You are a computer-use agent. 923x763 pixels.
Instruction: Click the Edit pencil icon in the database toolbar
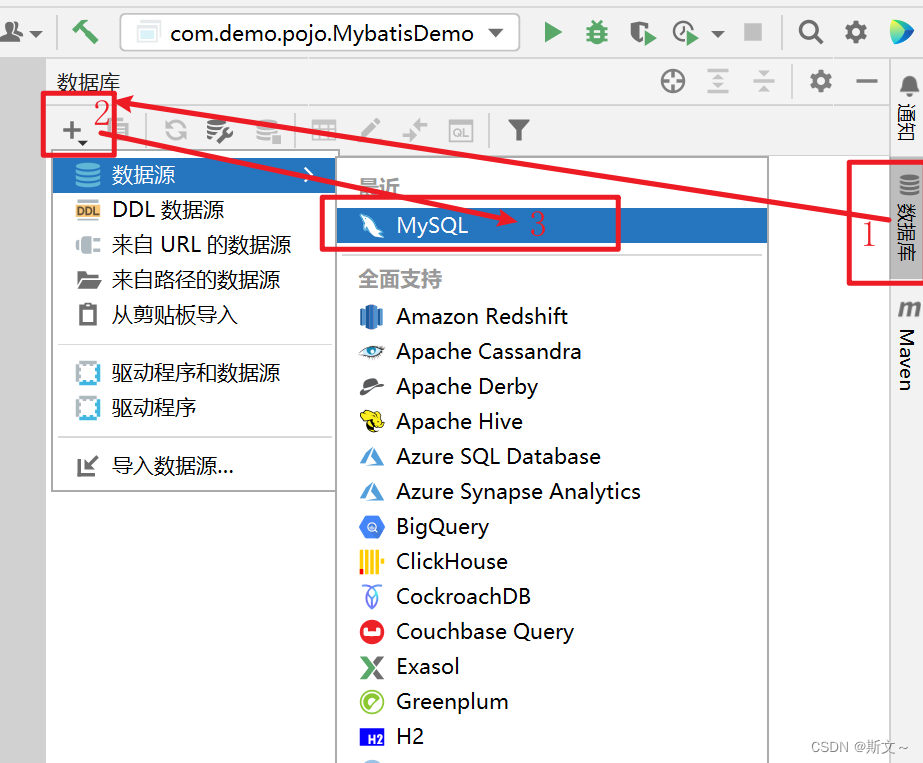tap(370, 129)
